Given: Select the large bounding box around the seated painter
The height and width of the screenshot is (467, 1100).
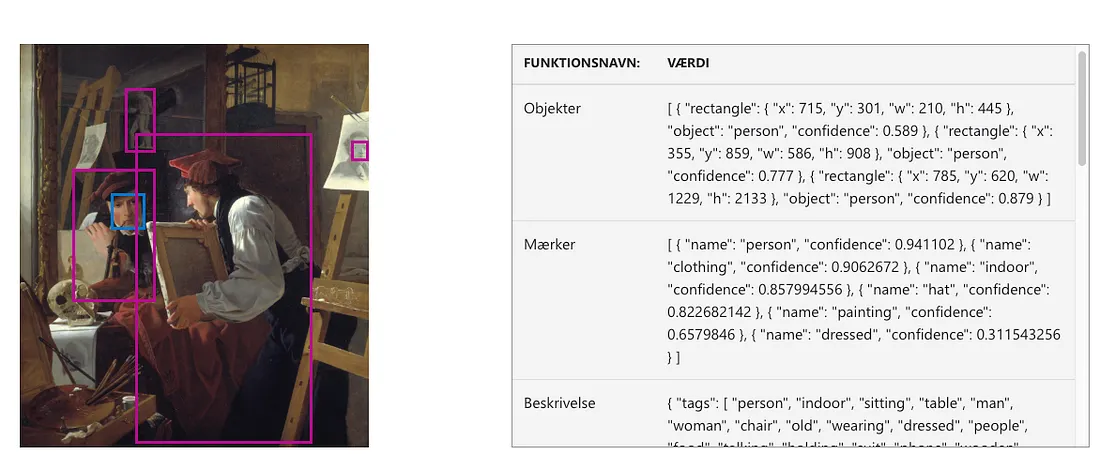Looking at the screenshot, I should point(224,288).
